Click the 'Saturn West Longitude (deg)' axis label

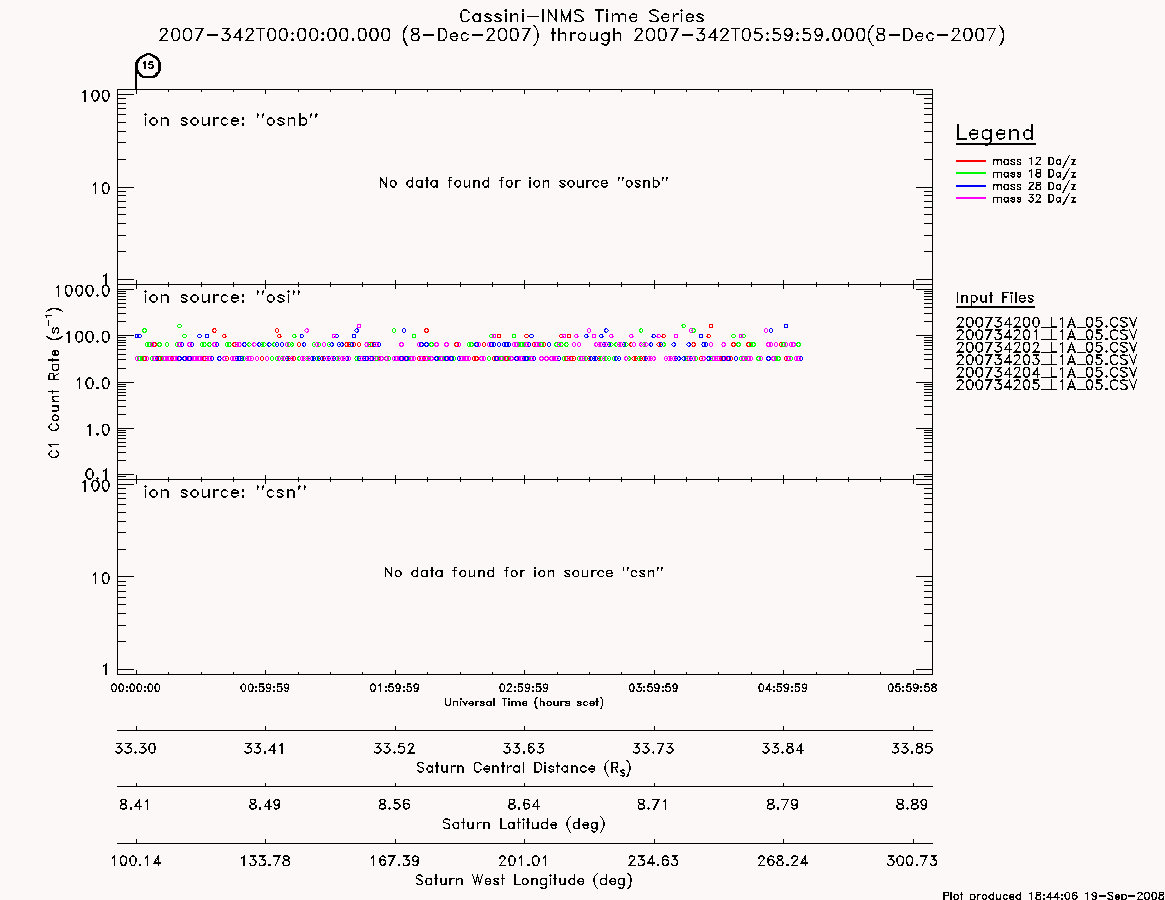click(524, 881)
